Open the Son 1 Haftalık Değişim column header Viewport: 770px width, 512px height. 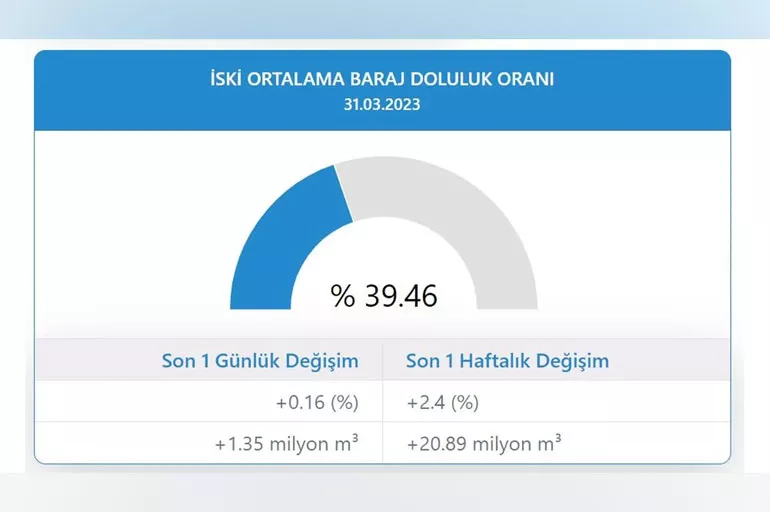[x=507, y=361]
